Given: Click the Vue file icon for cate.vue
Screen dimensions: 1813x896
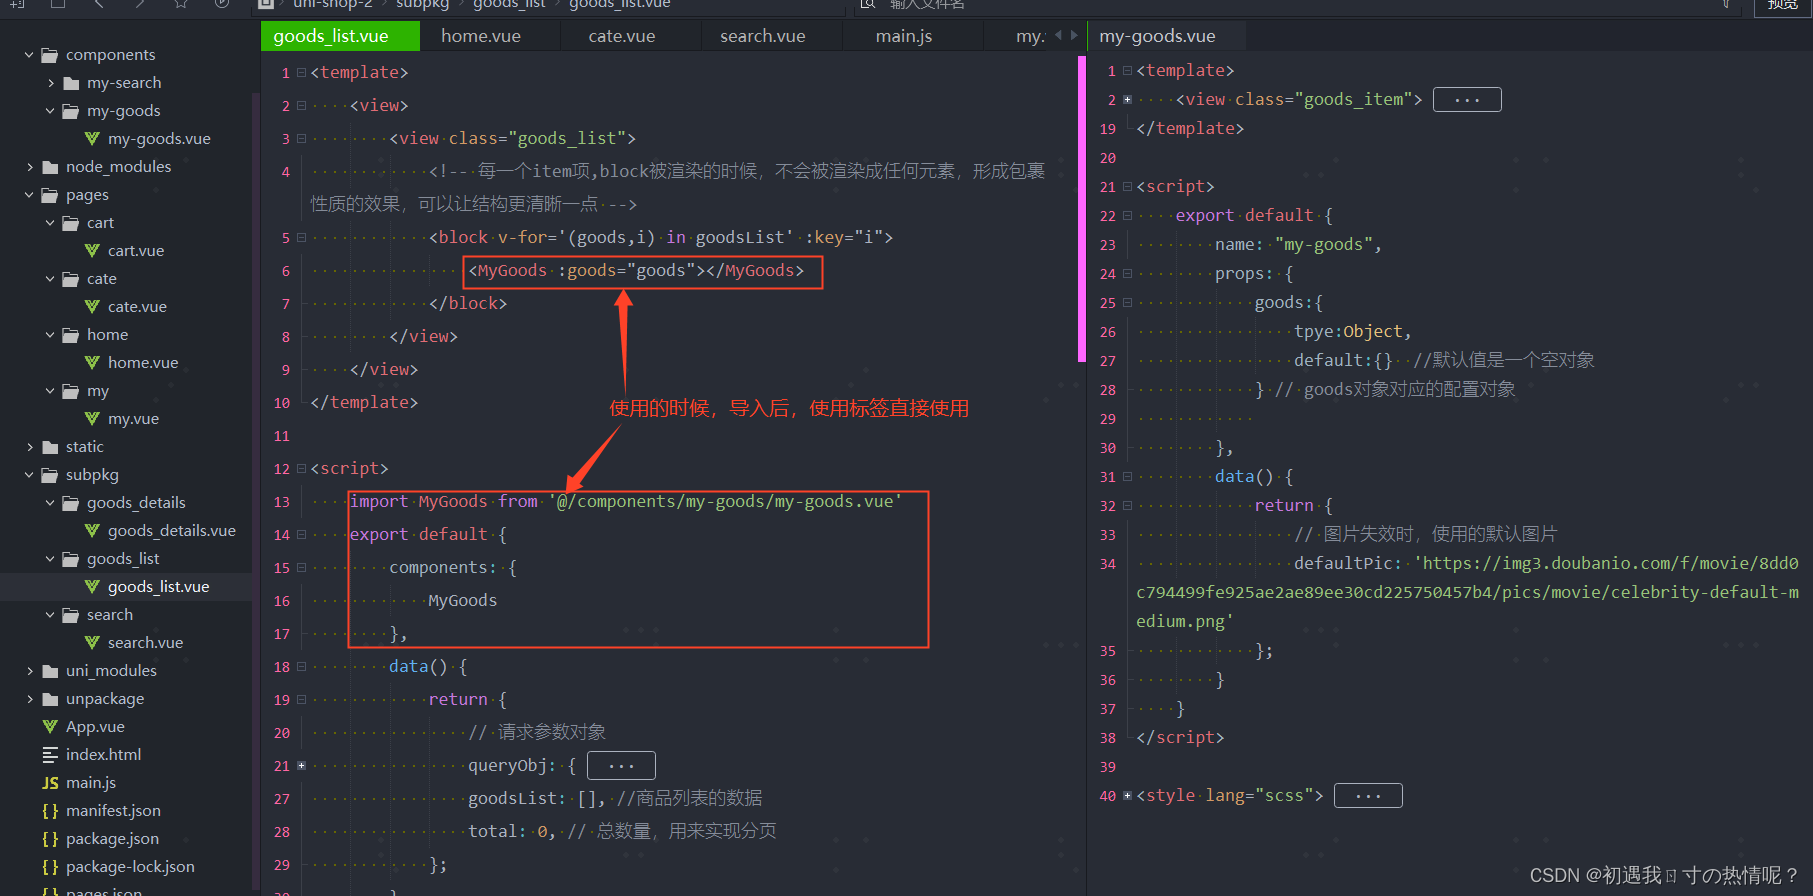Looking at the screenshot, I should coord(92,307).
